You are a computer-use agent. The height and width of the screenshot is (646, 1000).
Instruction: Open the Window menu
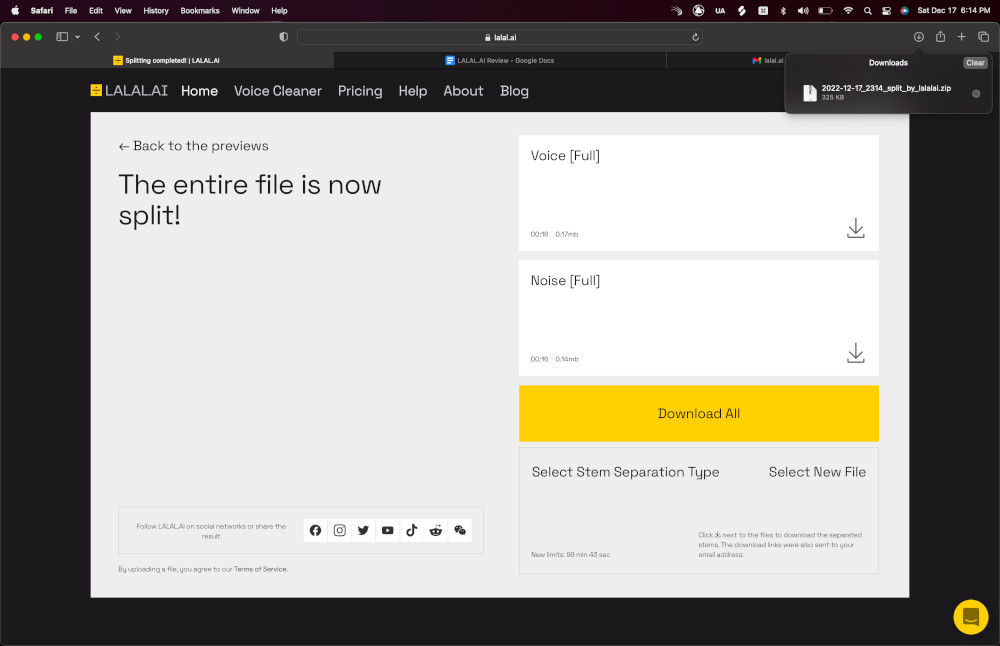[x=245, y=11]
